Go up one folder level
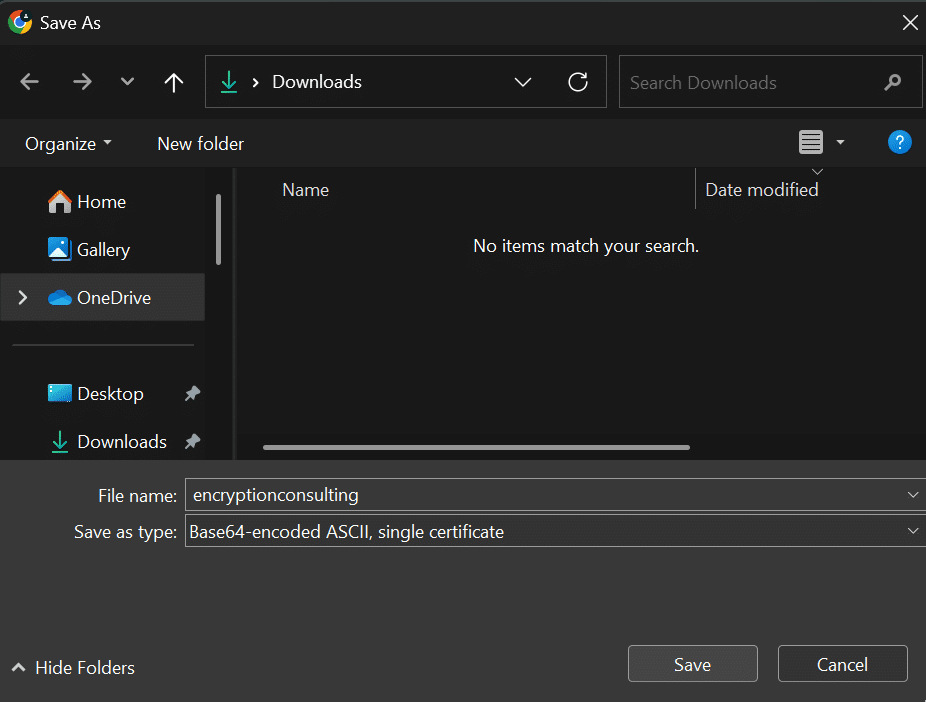Viewport: 926px width, 702px height. pos(174,83)
